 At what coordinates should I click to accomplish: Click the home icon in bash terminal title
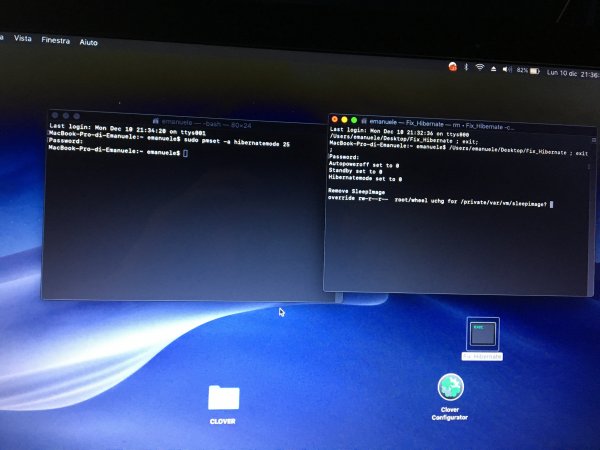coord(156,121)
